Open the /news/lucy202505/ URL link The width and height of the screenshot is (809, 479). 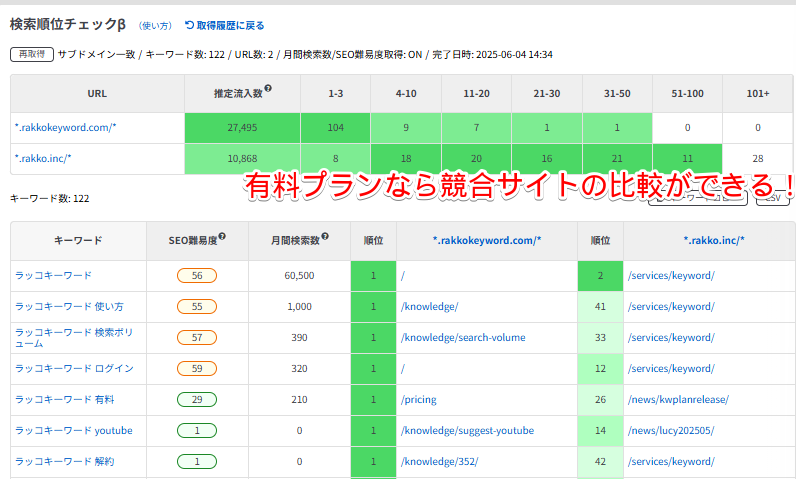coord(671,430)
